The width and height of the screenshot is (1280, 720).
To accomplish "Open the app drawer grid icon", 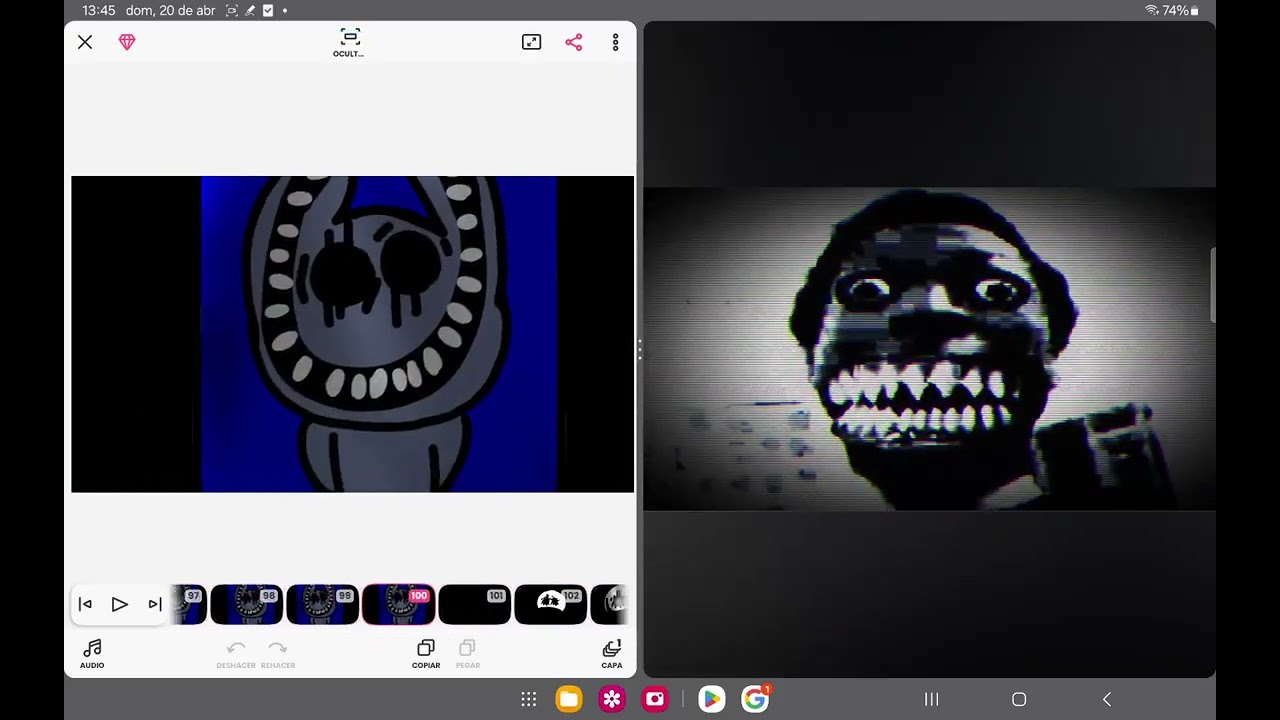I will click(x=529, y=699).
